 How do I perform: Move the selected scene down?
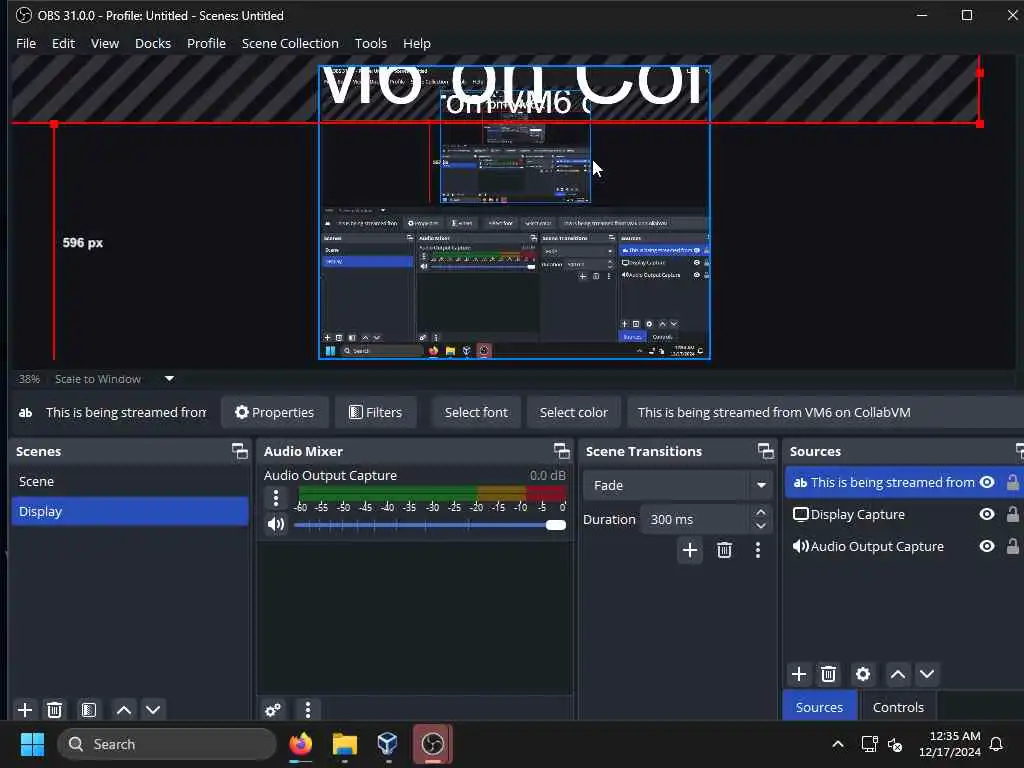pos(153,709)
